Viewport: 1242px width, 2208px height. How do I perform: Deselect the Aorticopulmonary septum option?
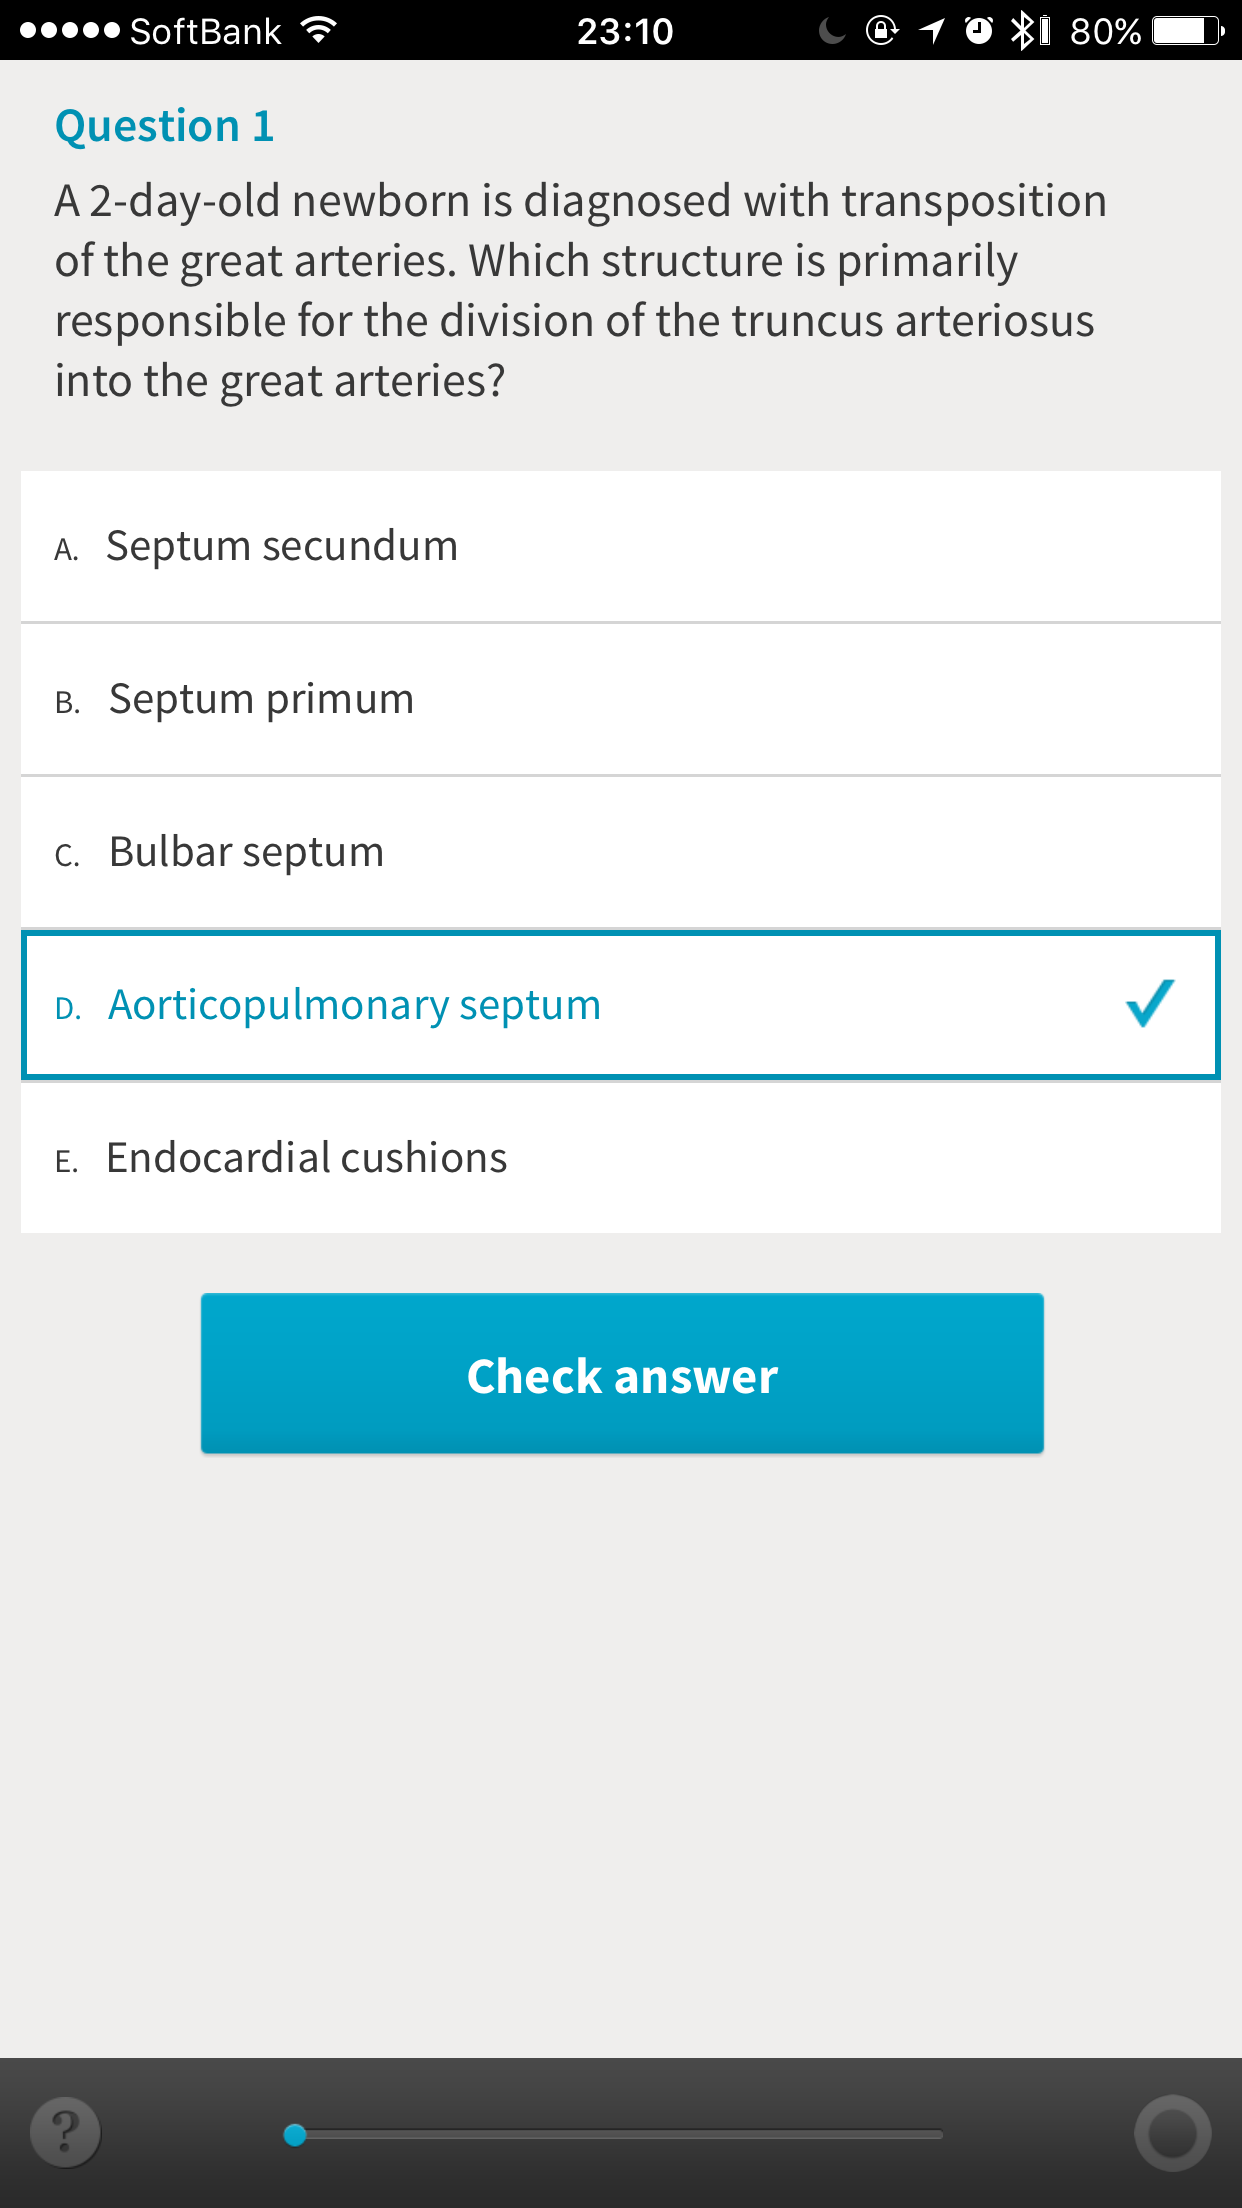click(621, 1005)
